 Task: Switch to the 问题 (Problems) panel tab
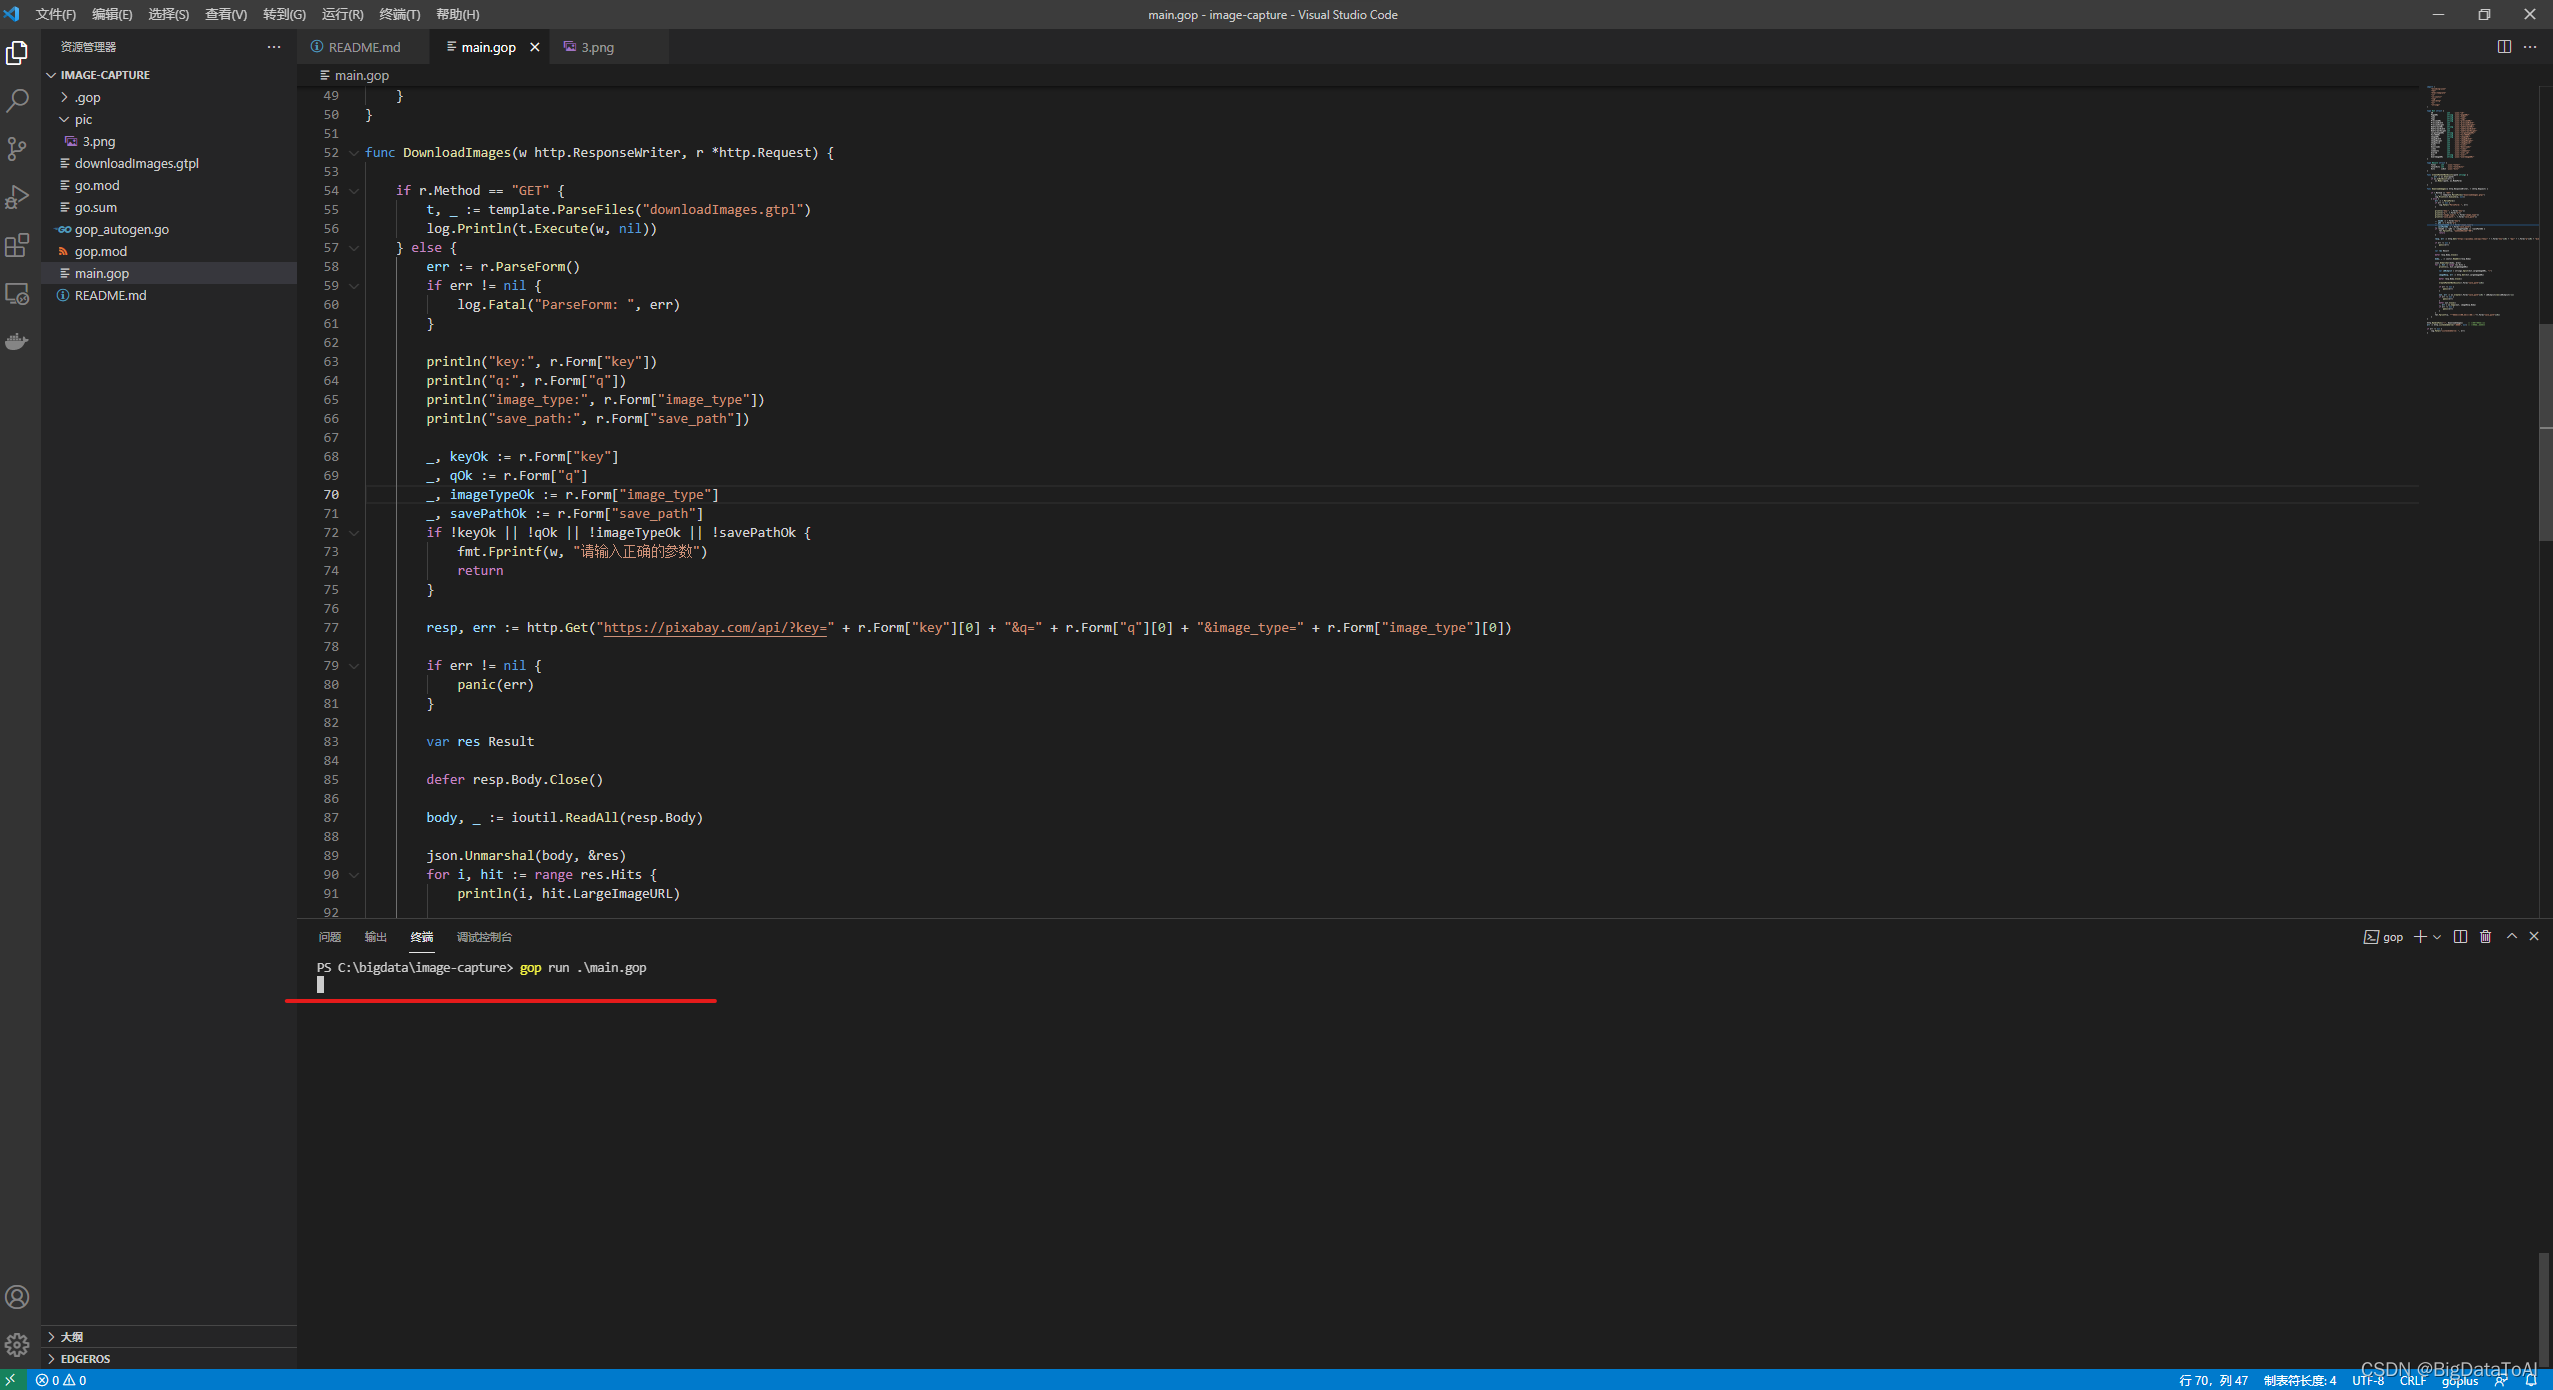pos(330,937)
